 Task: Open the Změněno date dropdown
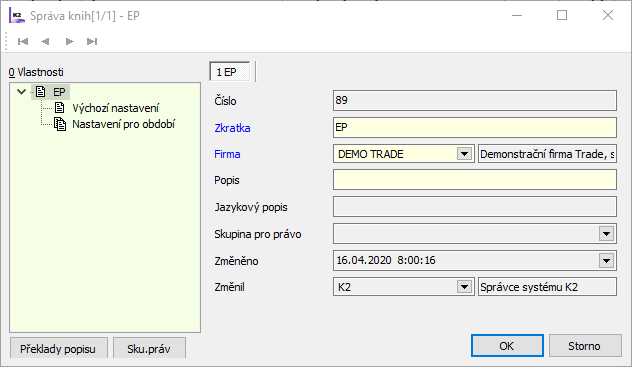(x=606, y=261)
